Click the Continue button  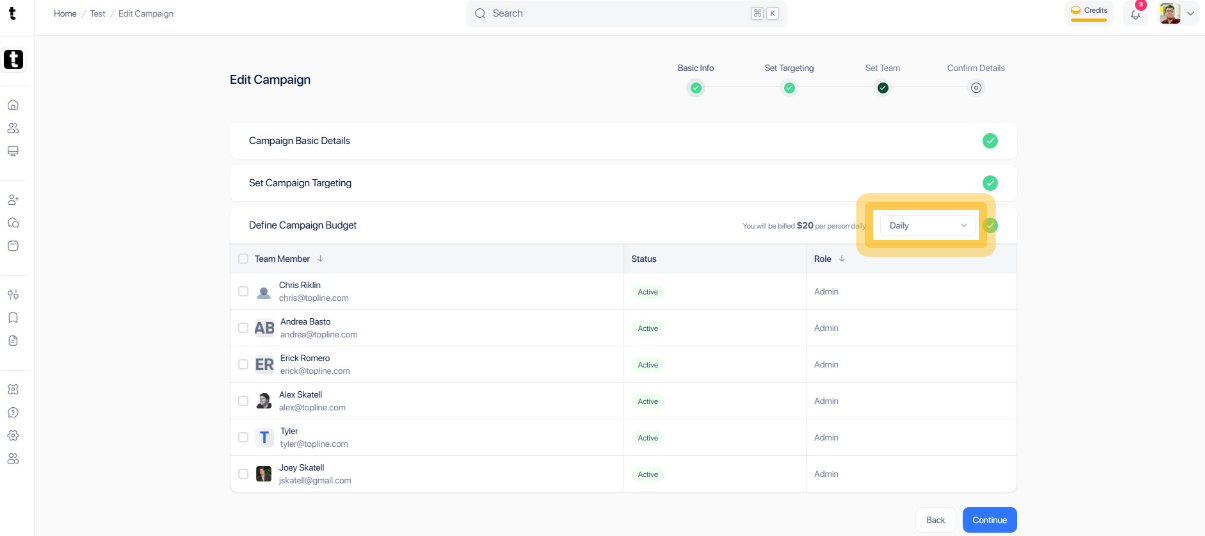[x=990, y=520]
